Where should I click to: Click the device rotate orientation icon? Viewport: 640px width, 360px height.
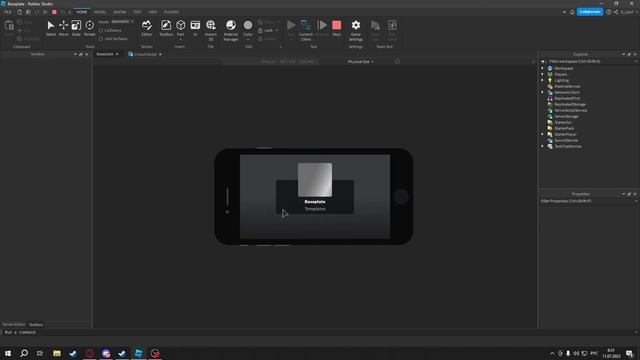tap(397, 62)
